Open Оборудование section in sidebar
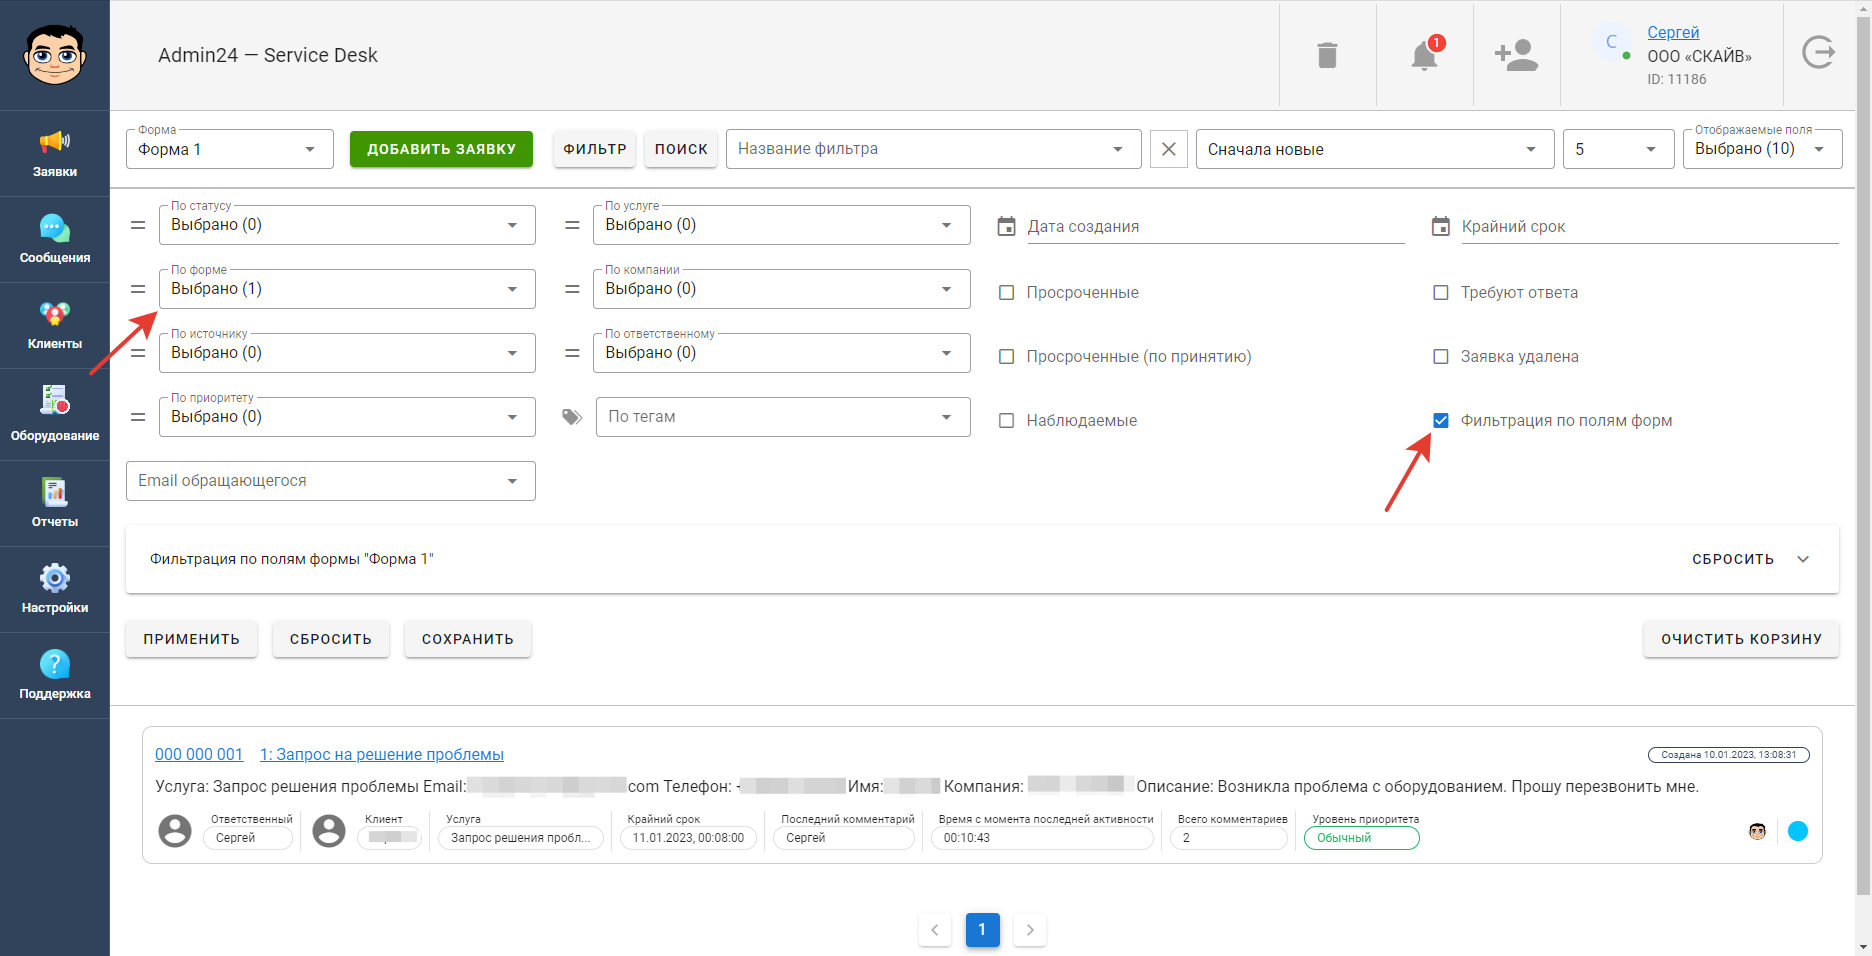 tap(55, 414)
